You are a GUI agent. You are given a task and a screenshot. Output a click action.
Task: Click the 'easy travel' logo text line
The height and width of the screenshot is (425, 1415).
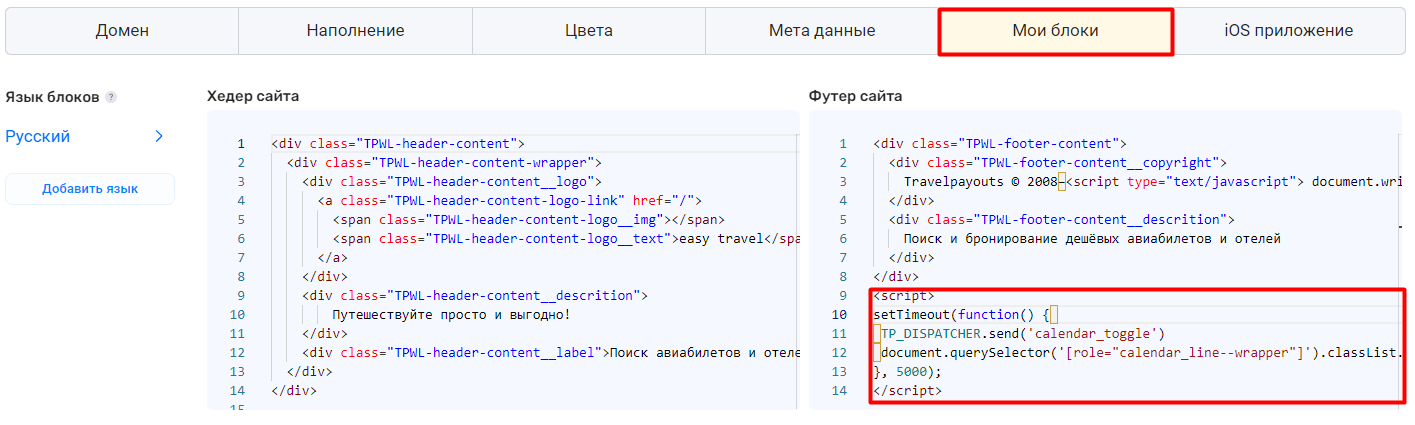pyautogui.click(x=566, y=239)
